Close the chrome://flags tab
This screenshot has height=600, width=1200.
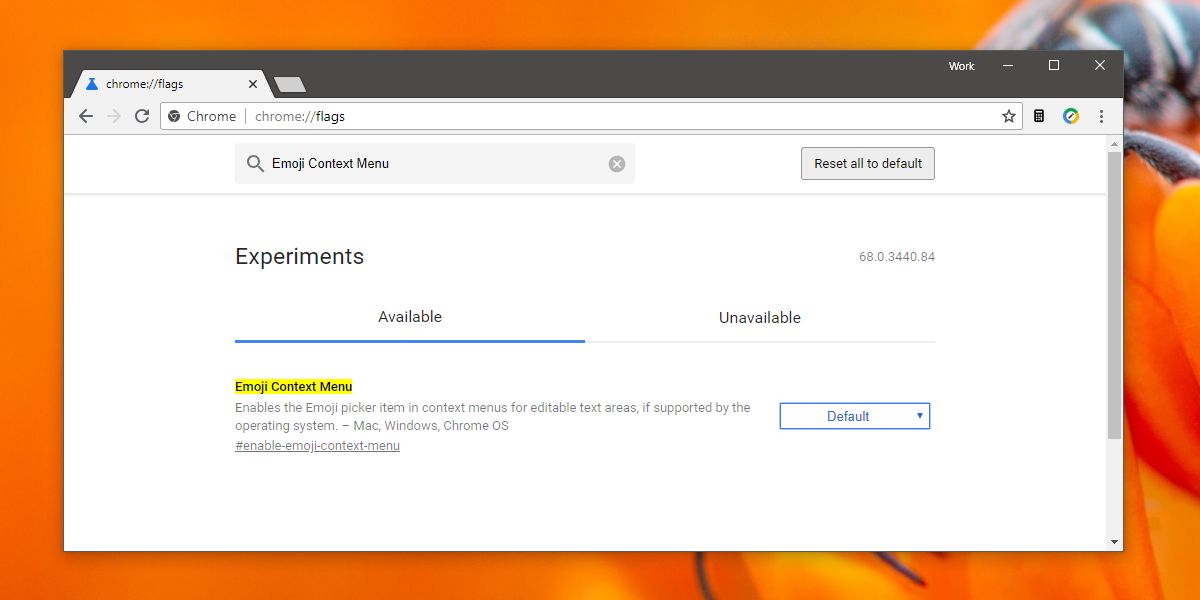(x=253, y=85)
